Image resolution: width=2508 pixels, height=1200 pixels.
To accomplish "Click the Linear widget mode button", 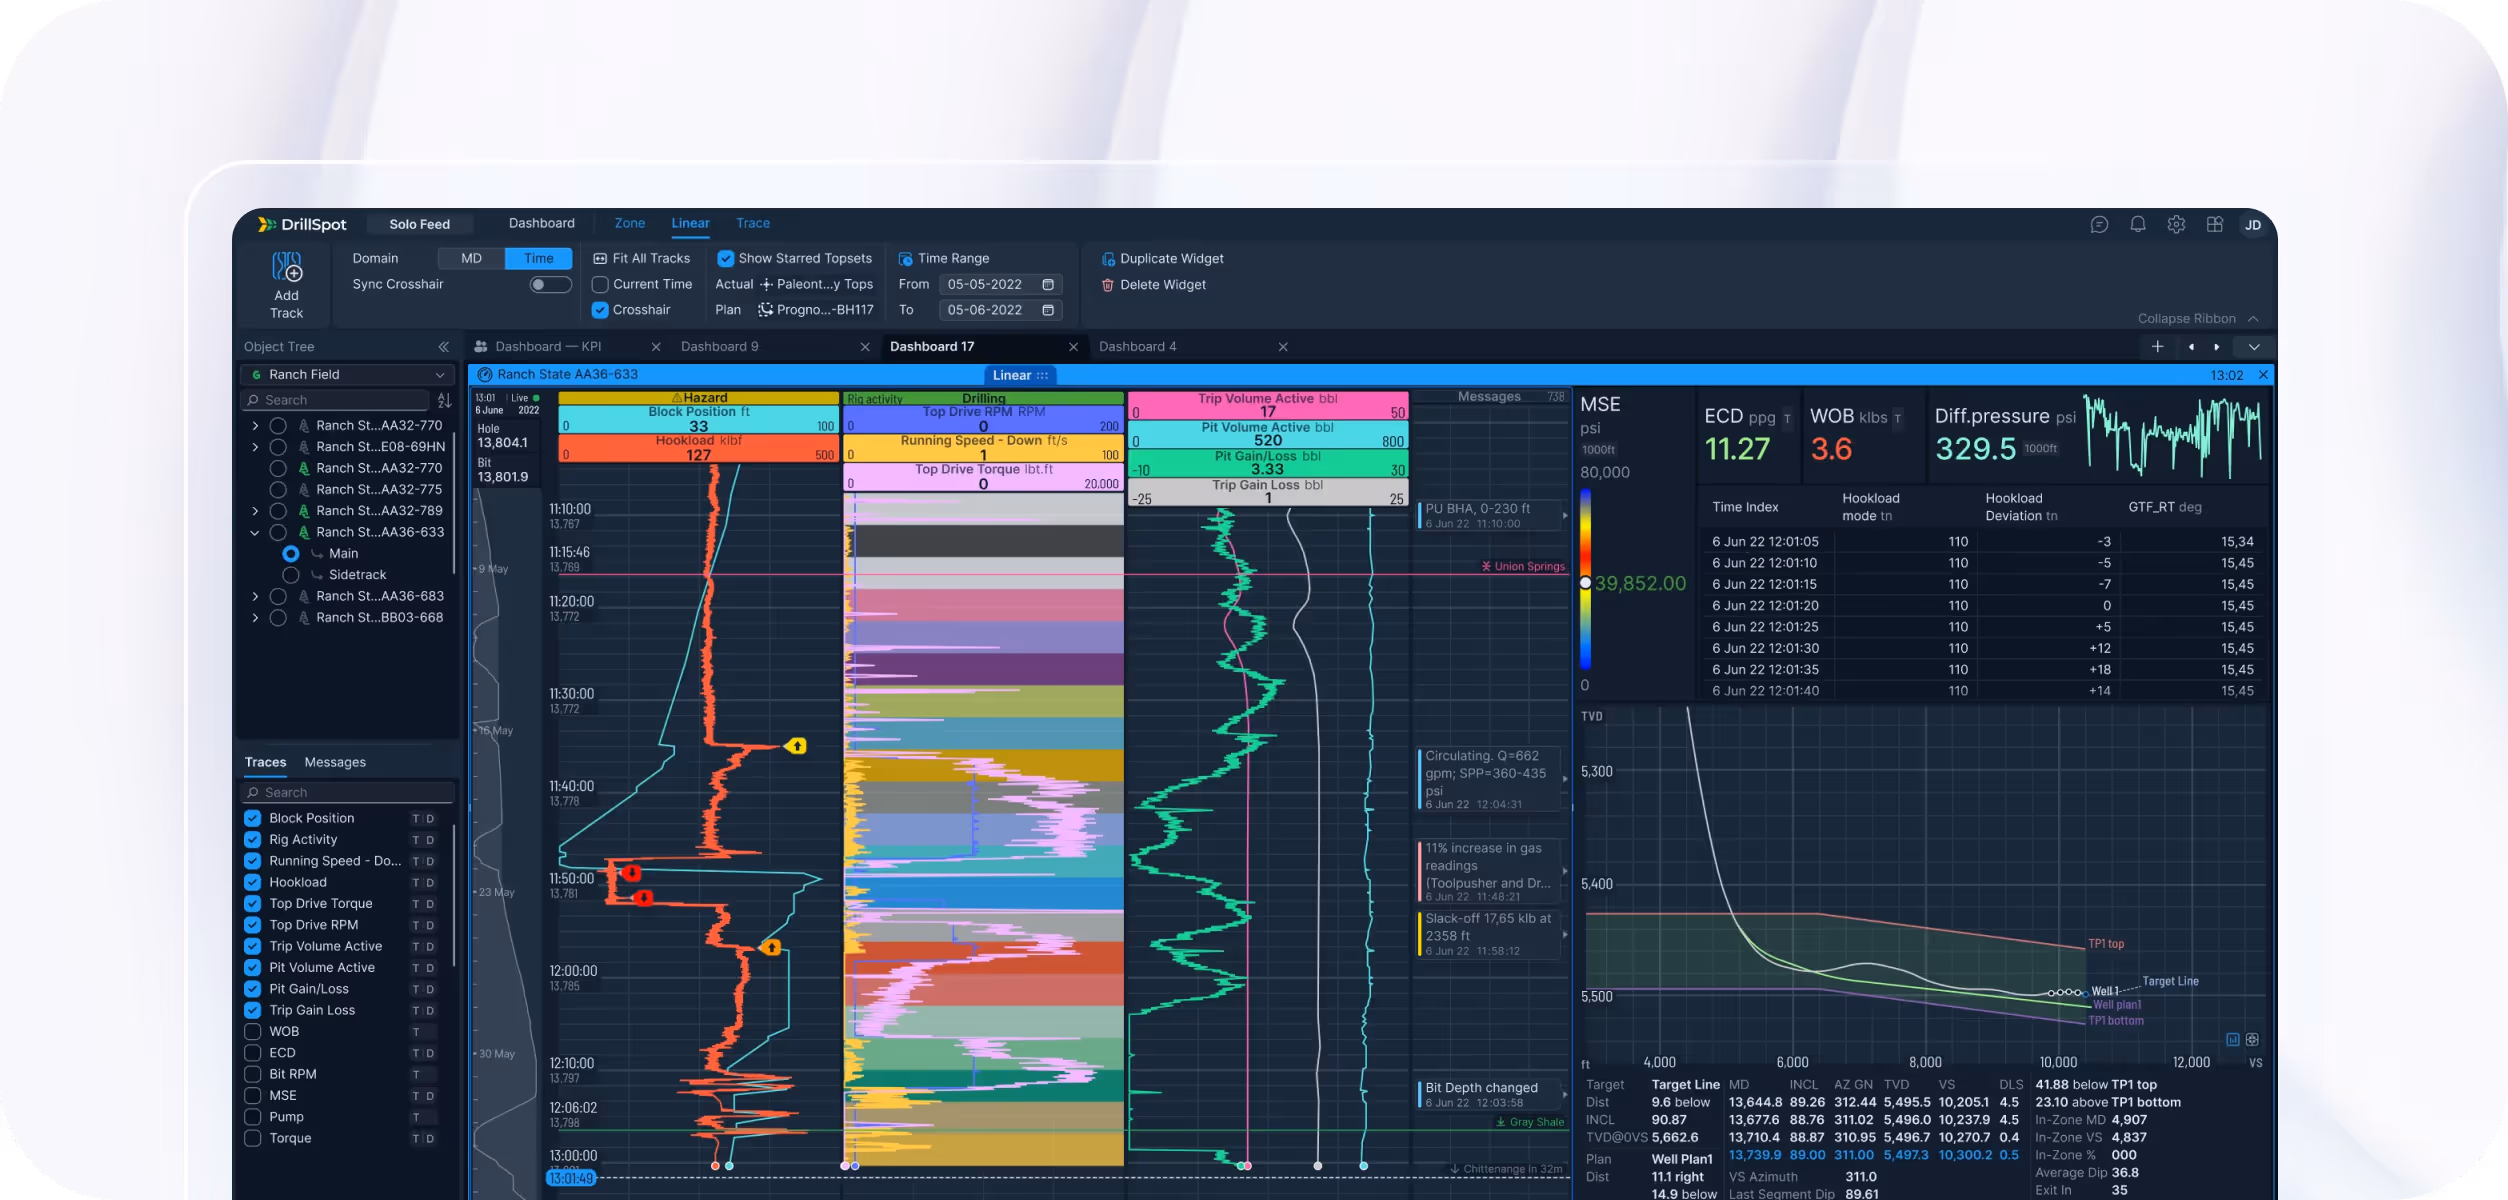I will [1020, 376].
